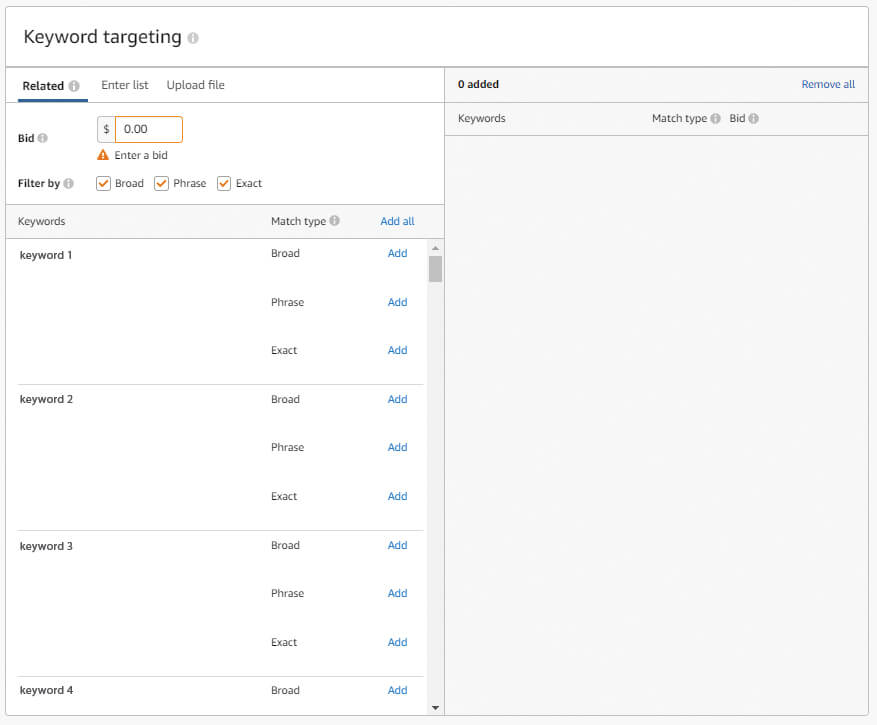Click info icon beside Bid label

click(43, 138)
